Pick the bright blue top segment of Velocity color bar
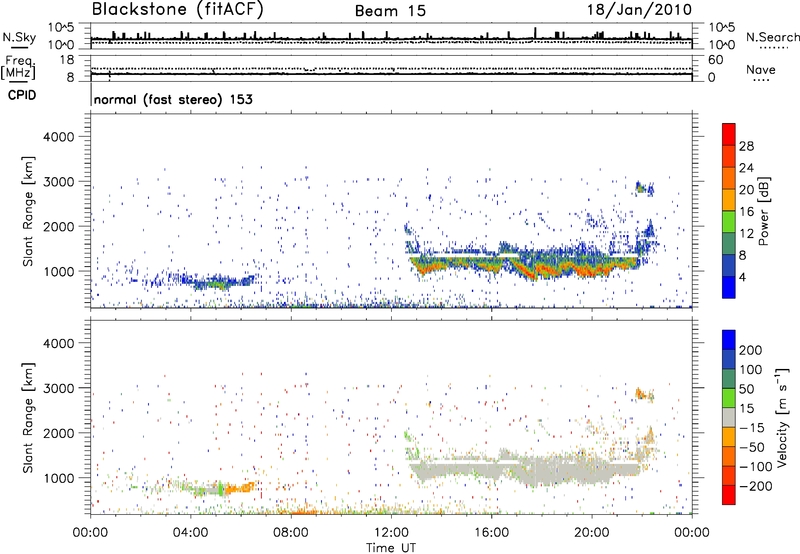Screen dimensions: 800x554 pyautogui.click(x=729, y=340)
